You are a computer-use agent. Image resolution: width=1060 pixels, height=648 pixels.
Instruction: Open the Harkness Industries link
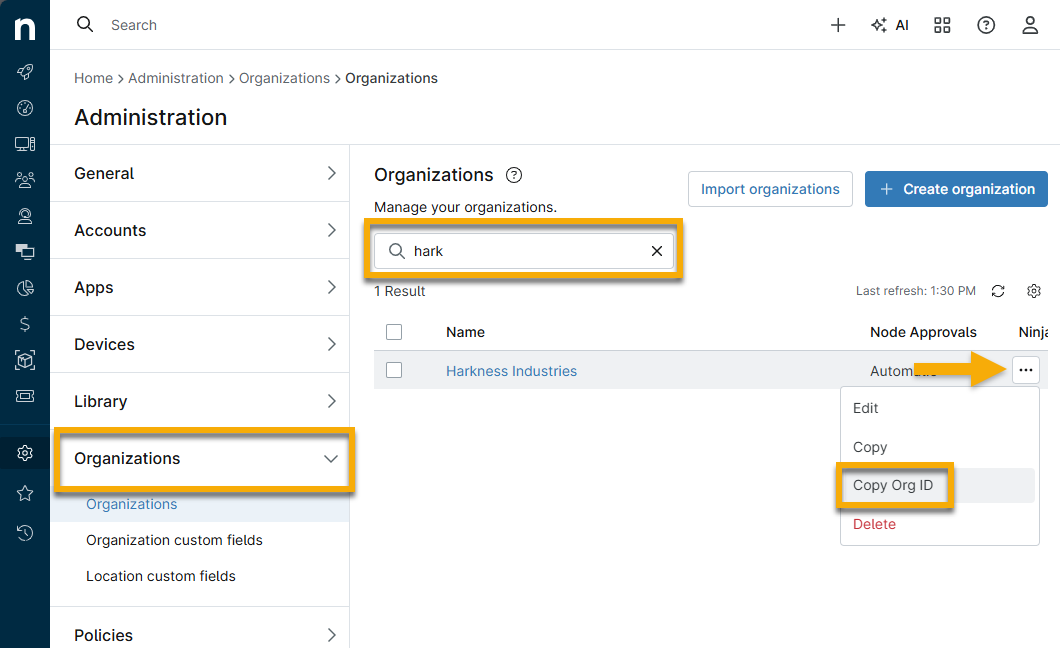tap(511, 371)
